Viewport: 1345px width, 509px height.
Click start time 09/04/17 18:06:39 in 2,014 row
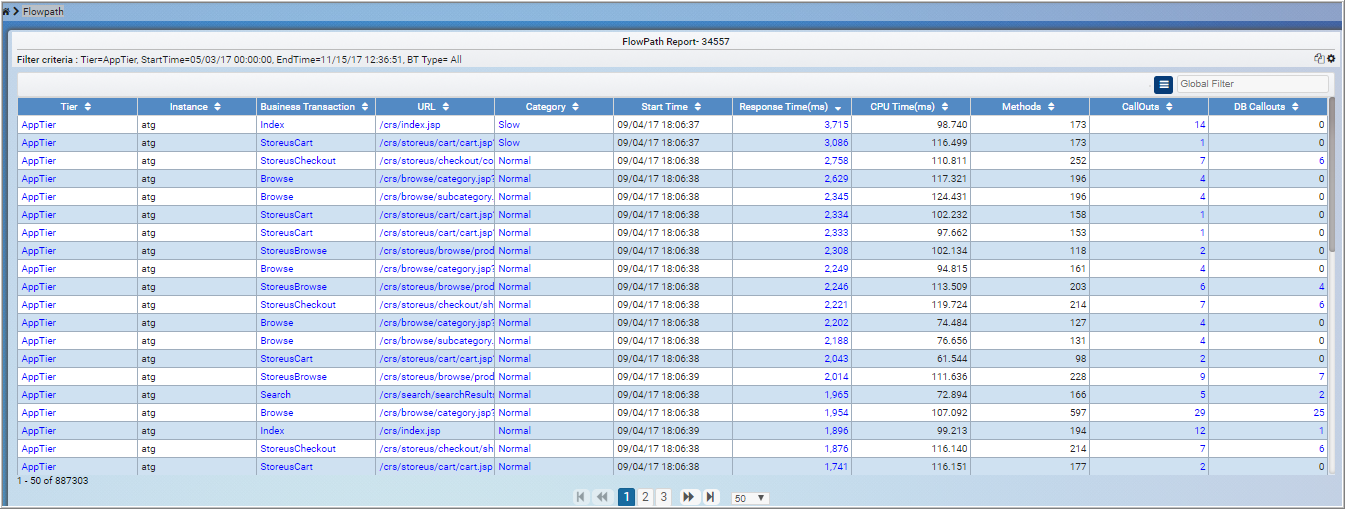click(658, 377)
